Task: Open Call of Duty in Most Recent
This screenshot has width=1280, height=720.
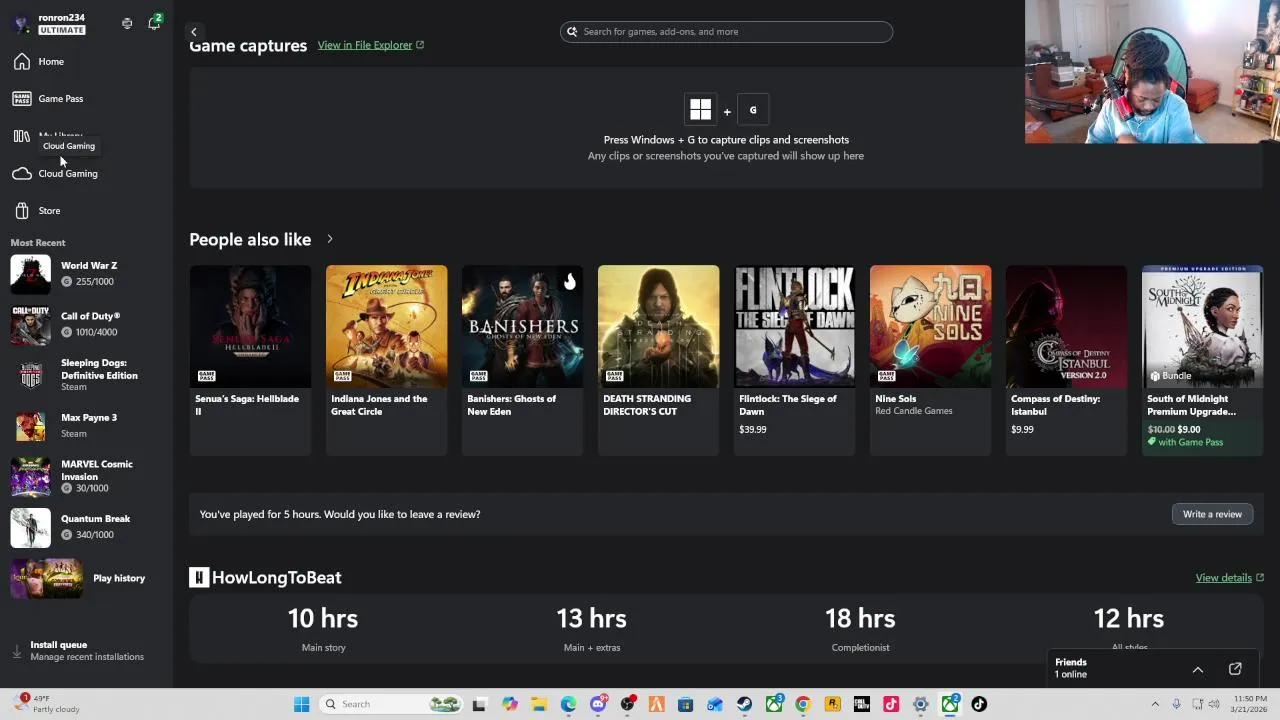Action: pos(87,324)
